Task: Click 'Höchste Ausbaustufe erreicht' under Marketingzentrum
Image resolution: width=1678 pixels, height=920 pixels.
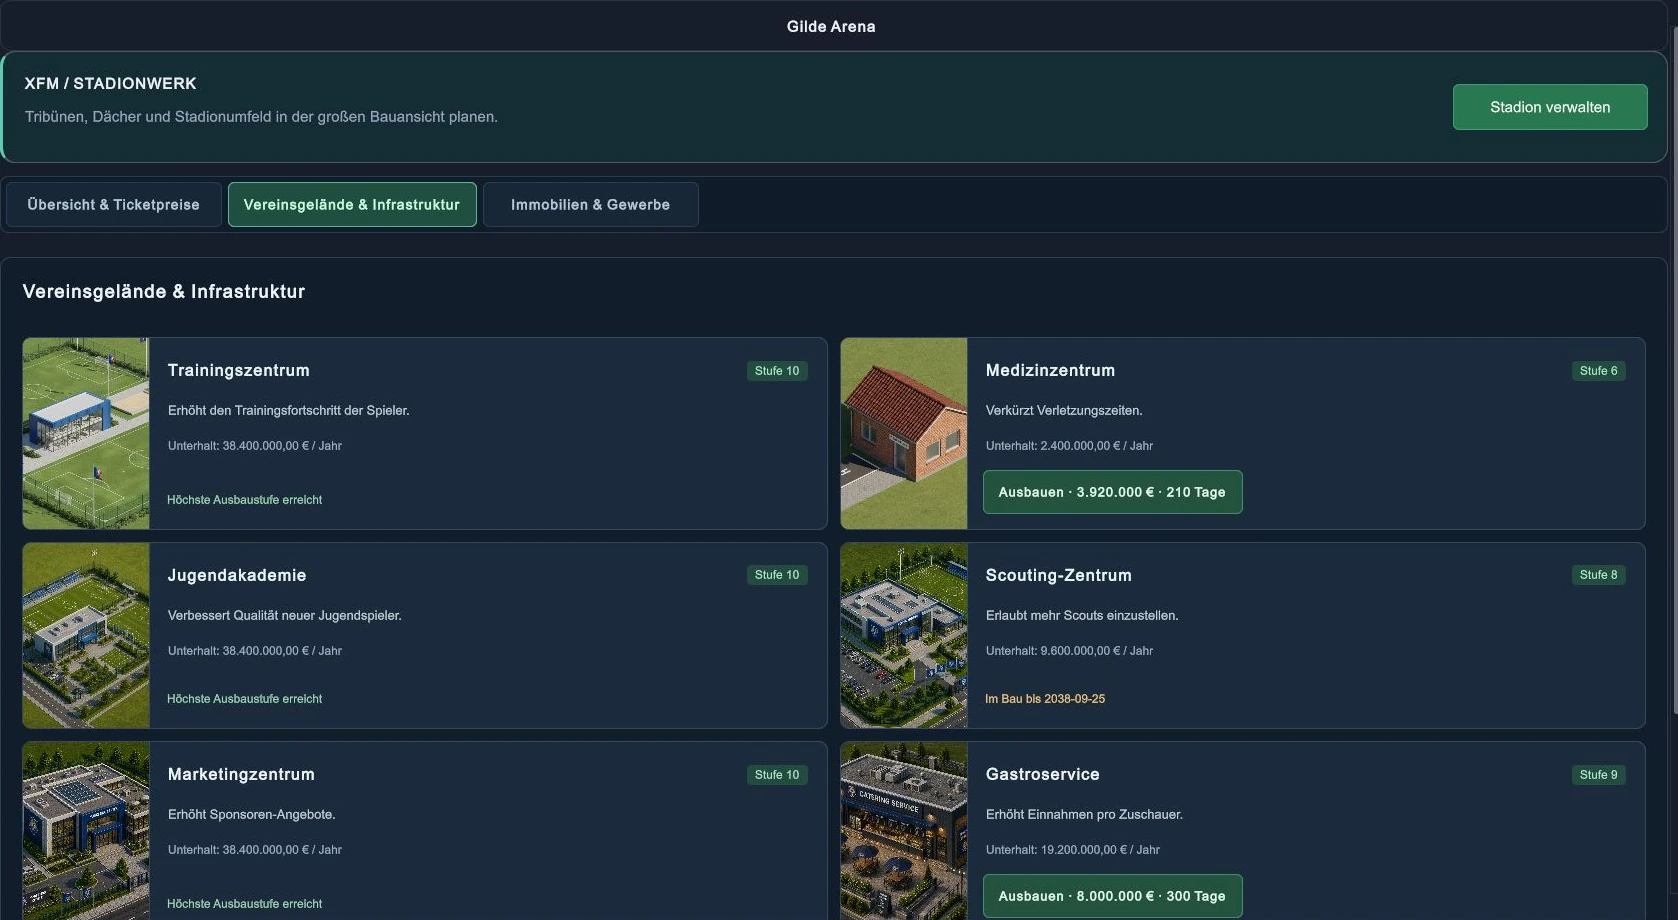Action: pyautogui.click(x=245, y=904)
